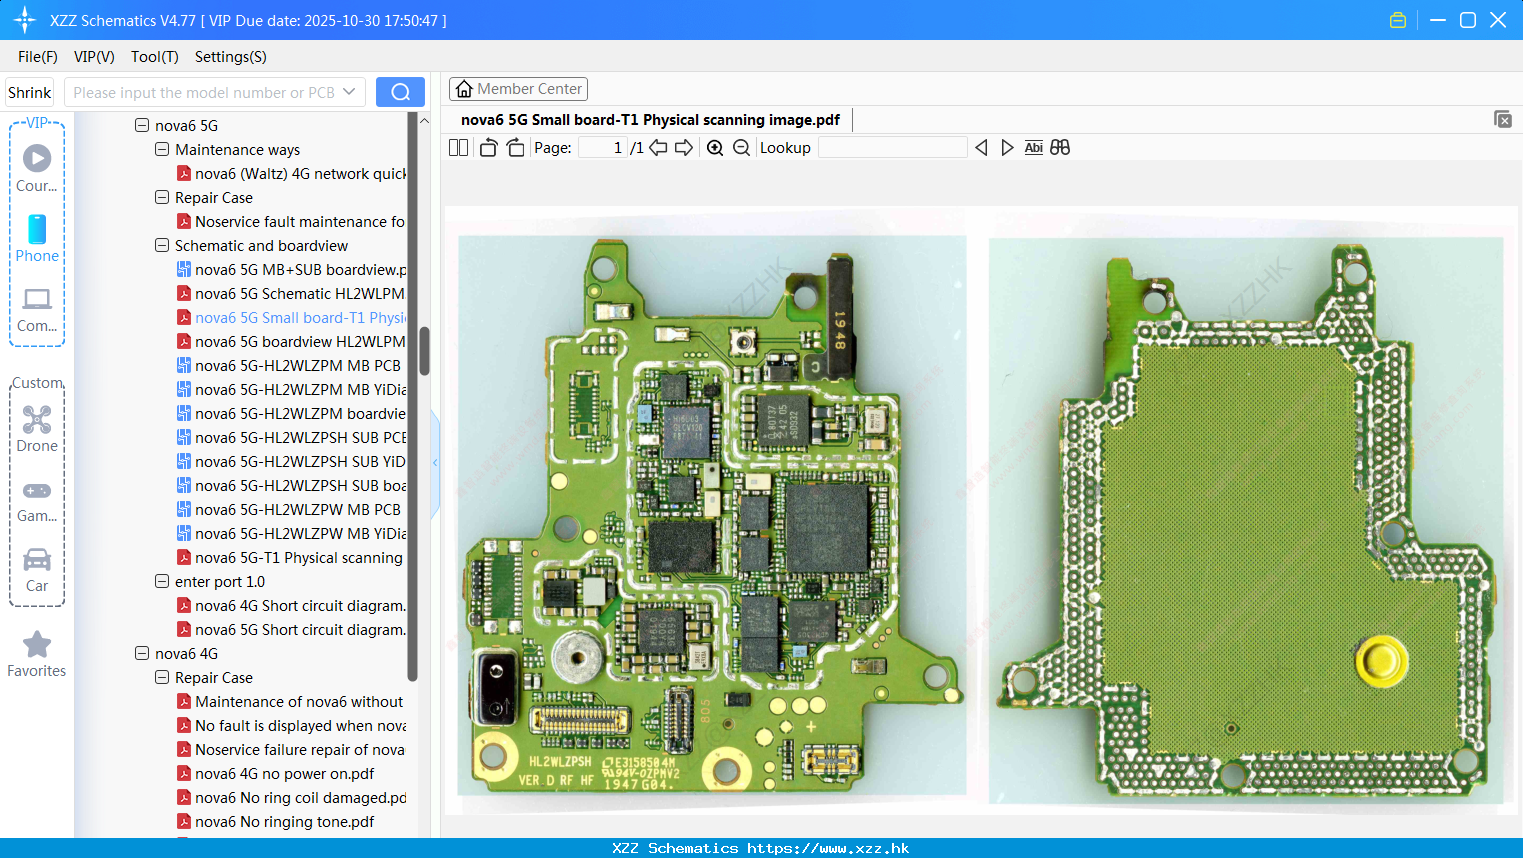Click the search magnifier button
This screenshot has height=858, width=1523.
coord(400,92)
